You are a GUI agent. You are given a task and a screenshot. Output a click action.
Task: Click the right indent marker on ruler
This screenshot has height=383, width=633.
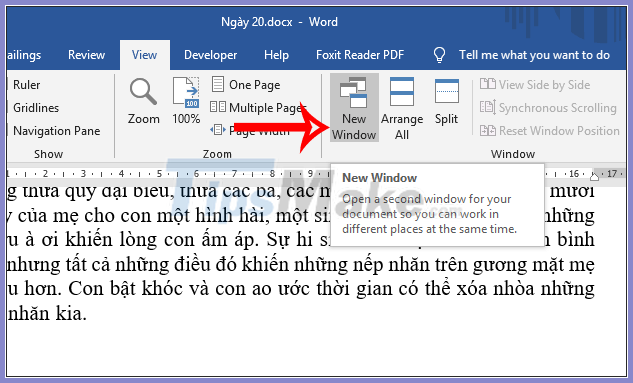[594, 177]
